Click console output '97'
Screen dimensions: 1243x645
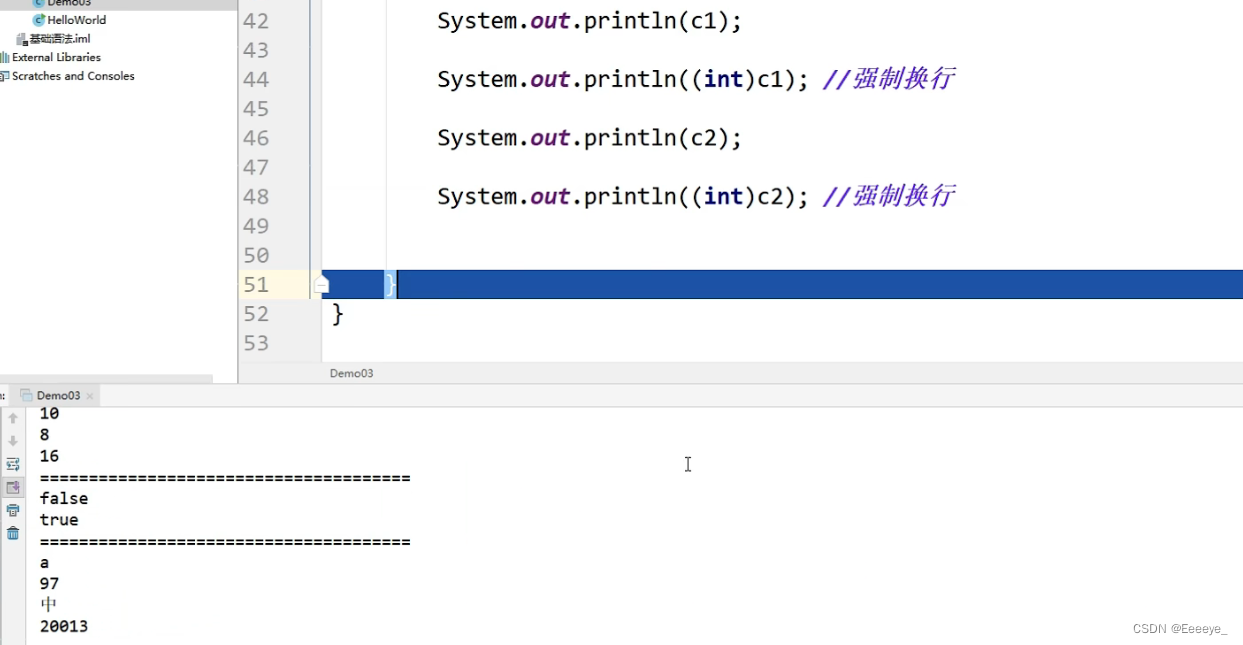click(x=49, y=584)
